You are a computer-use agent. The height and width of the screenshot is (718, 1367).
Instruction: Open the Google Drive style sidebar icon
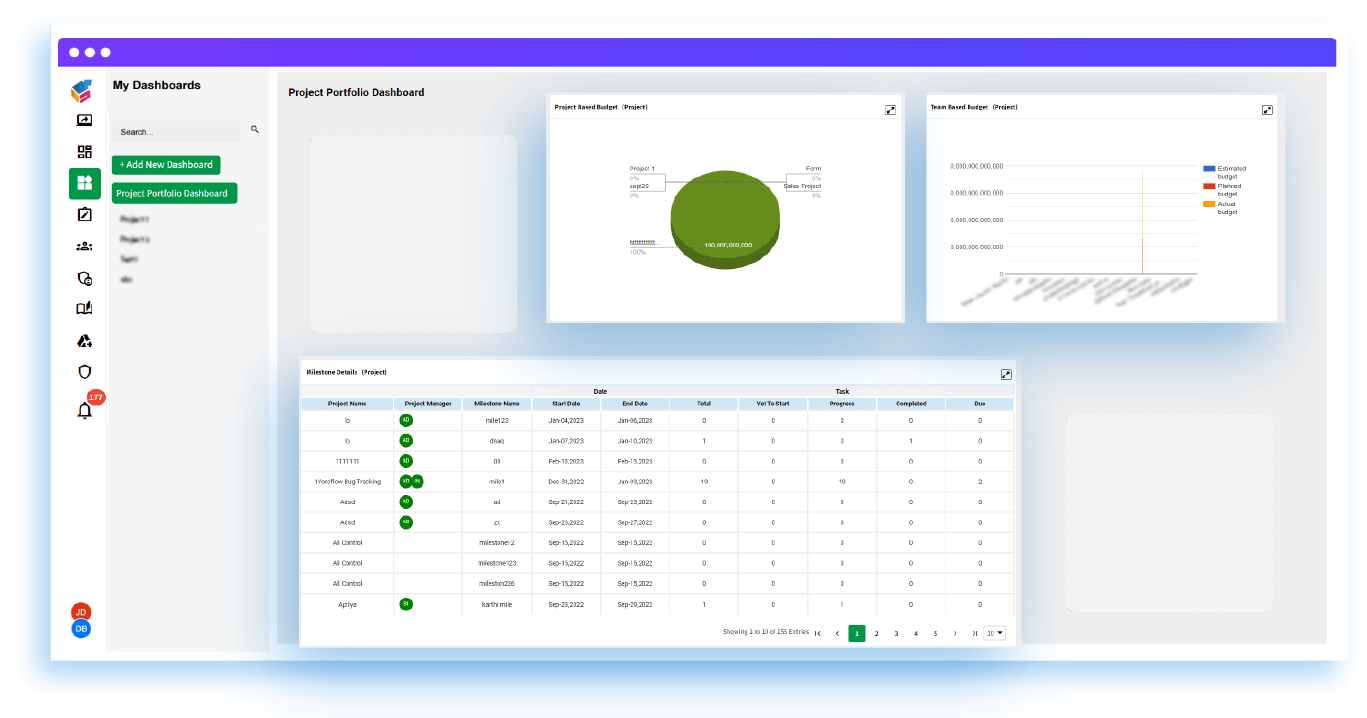coord(84,341)
